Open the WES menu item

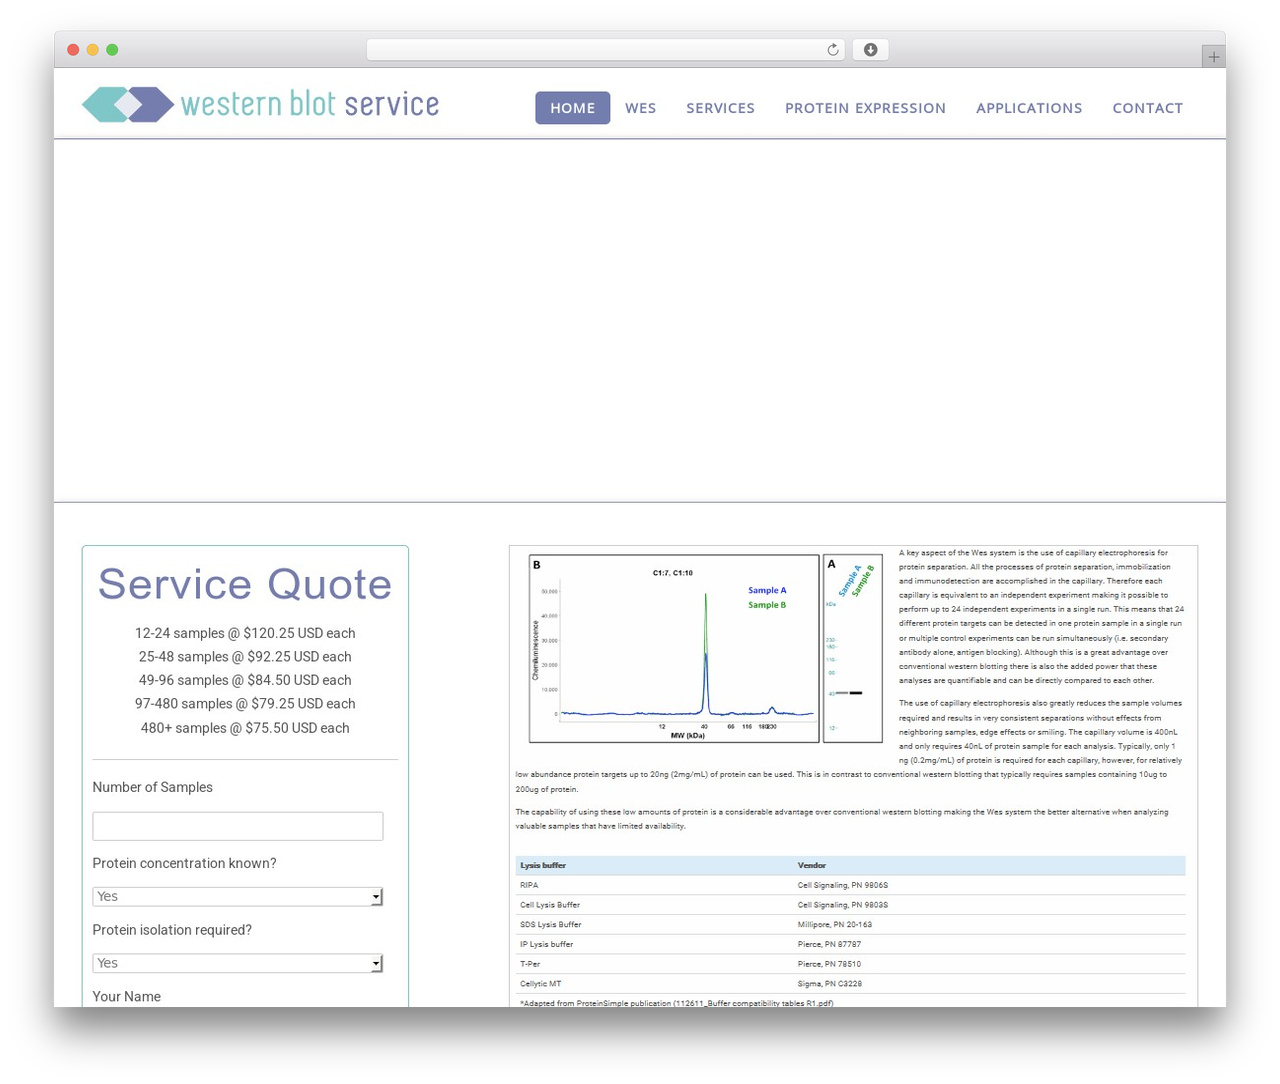pos(641,108)
